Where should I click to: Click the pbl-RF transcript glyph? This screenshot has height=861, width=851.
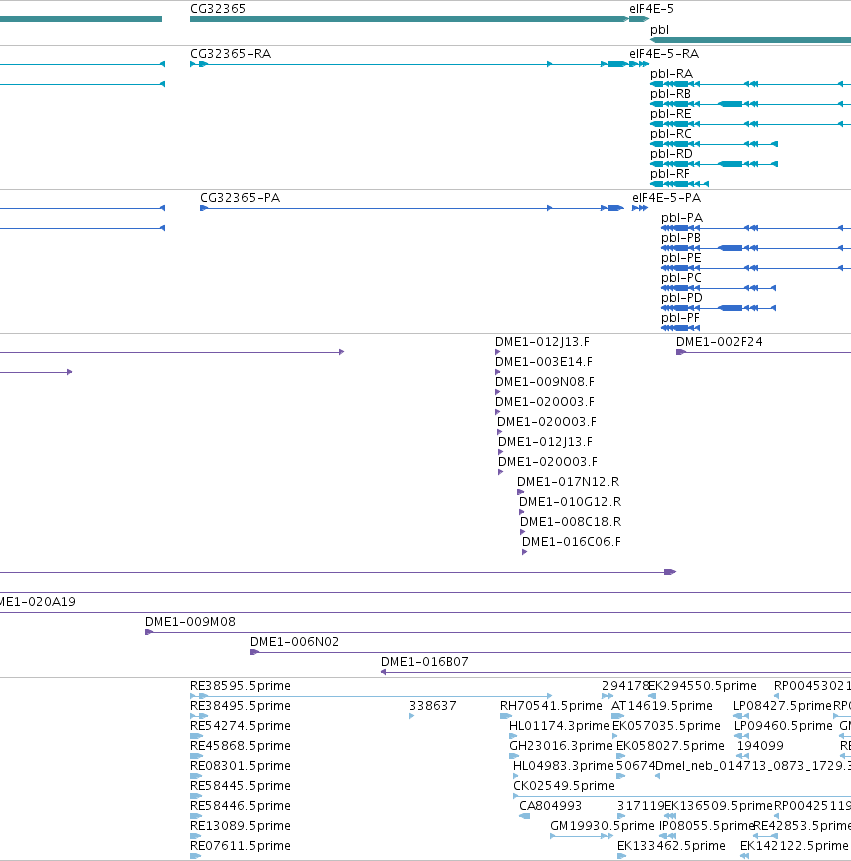[679, 184]
